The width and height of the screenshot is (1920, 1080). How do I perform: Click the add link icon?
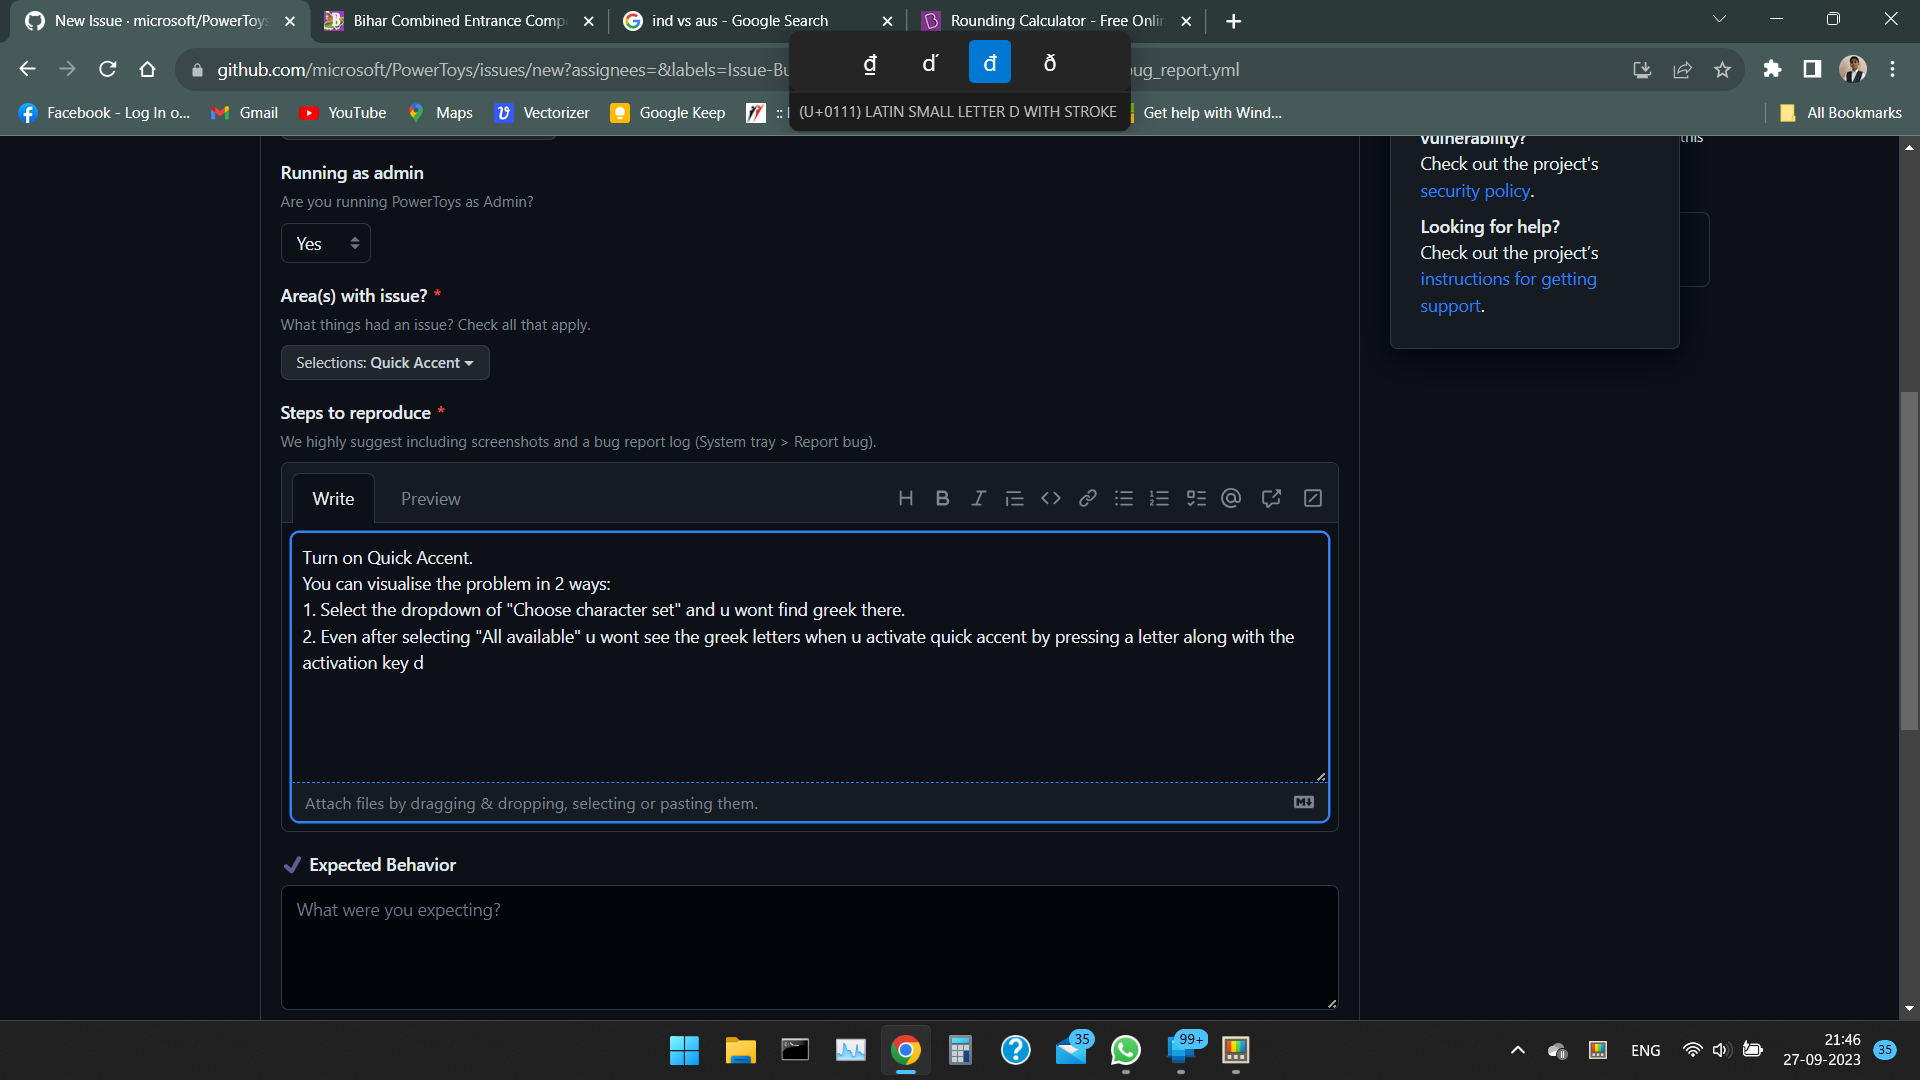(1087, 498)
